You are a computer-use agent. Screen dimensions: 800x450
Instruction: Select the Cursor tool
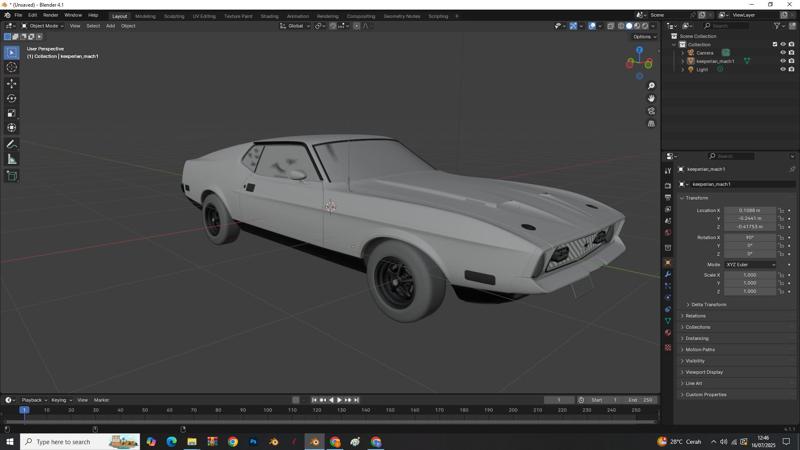(12, 67)
